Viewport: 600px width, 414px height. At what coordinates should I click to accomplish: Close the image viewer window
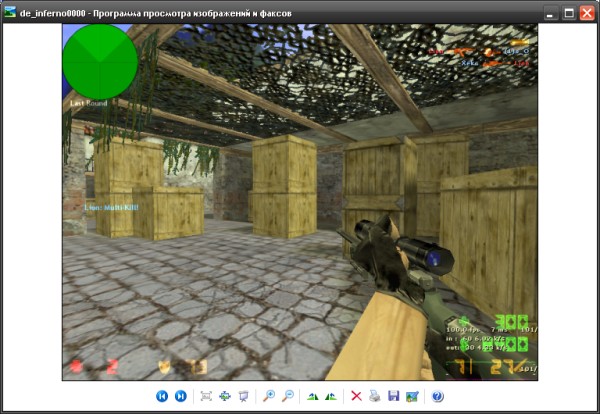click(x=587, y=13)
